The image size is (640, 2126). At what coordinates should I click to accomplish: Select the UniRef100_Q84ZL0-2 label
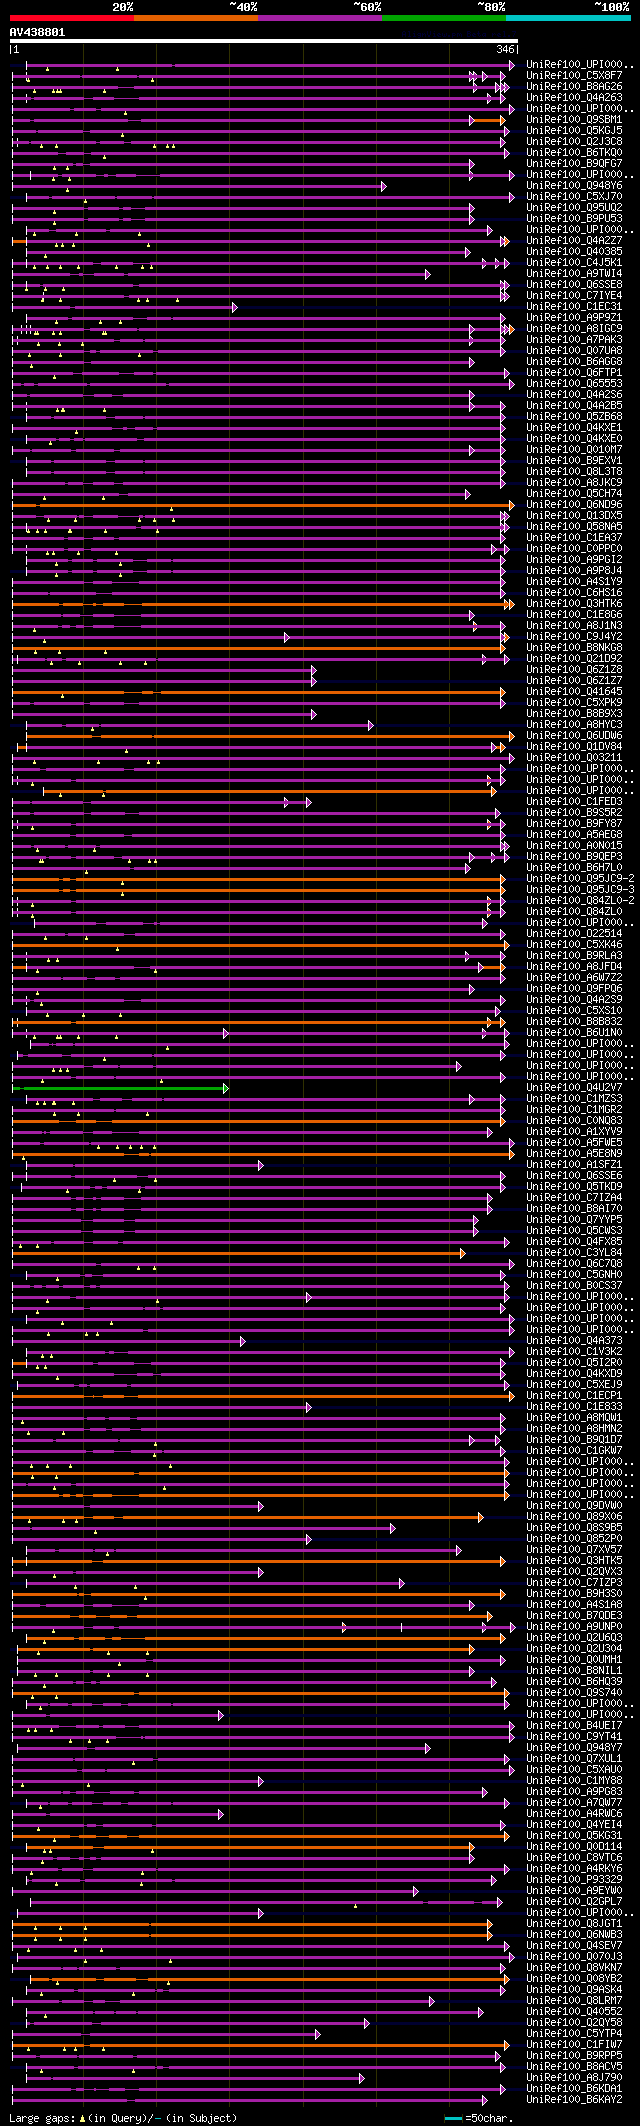coord(580,900)
